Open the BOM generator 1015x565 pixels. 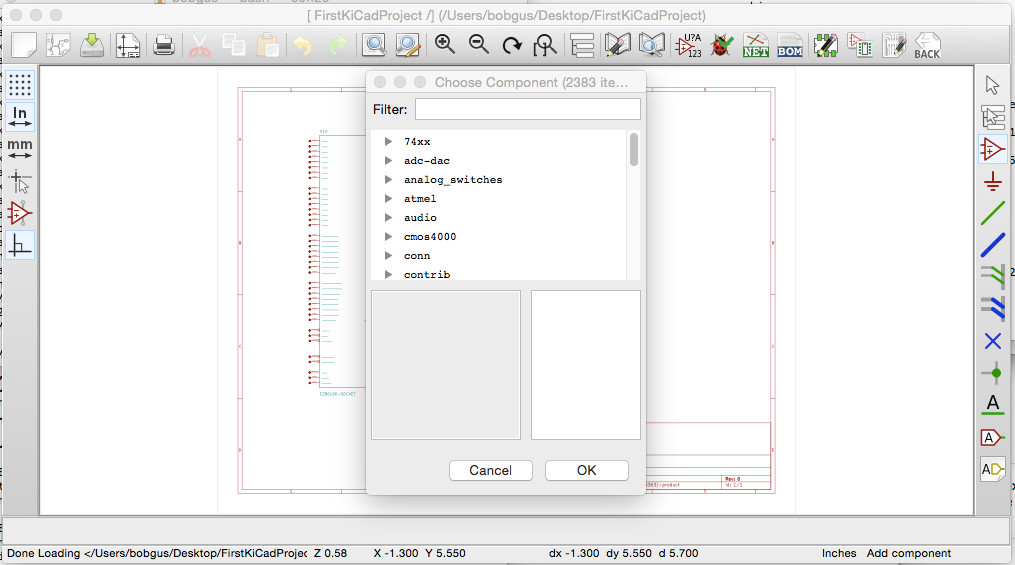pyautogui.click(x=790, y=46)
